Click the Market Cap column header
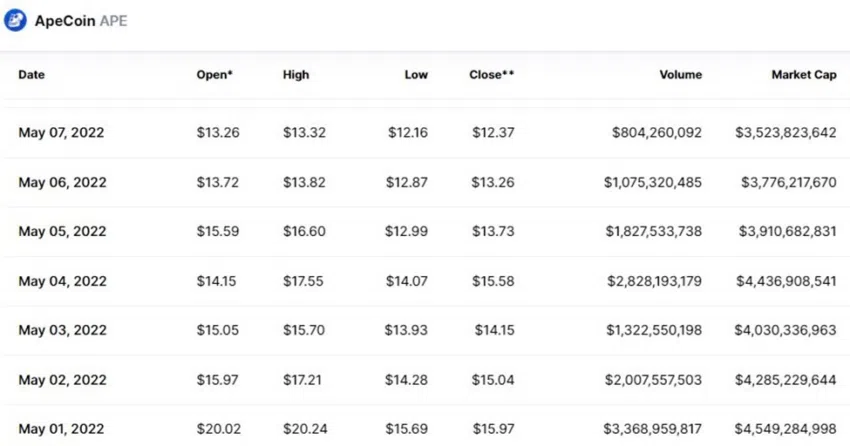This screenshot has width=850, height=446. [804, 75]
